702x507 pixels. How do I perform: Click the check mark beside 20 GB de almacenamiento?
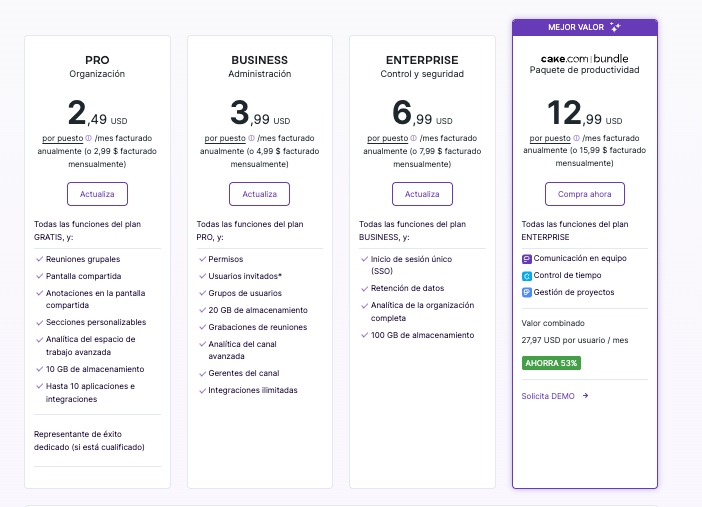tap(202, 310)
